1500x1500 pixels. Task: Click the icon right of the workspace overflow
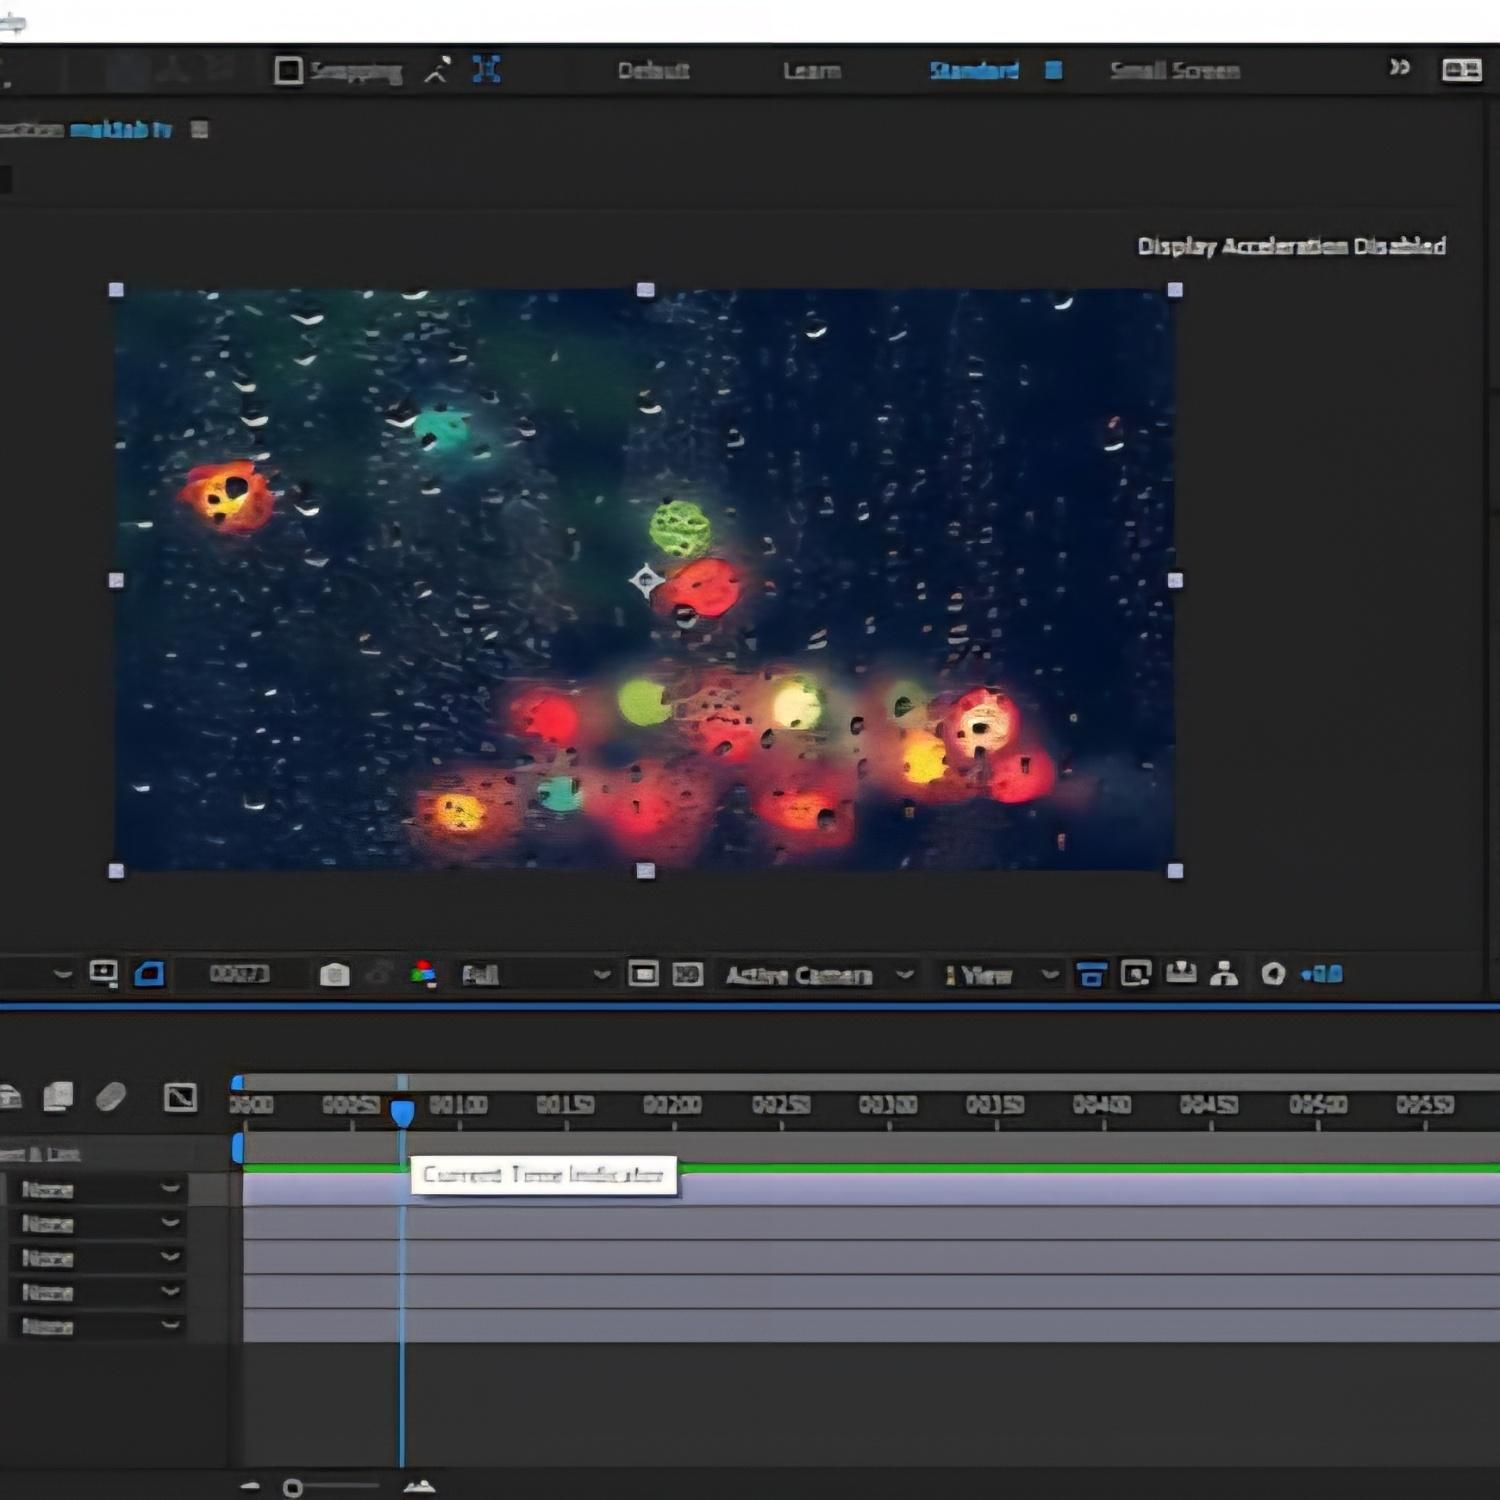pos(1461,70)
